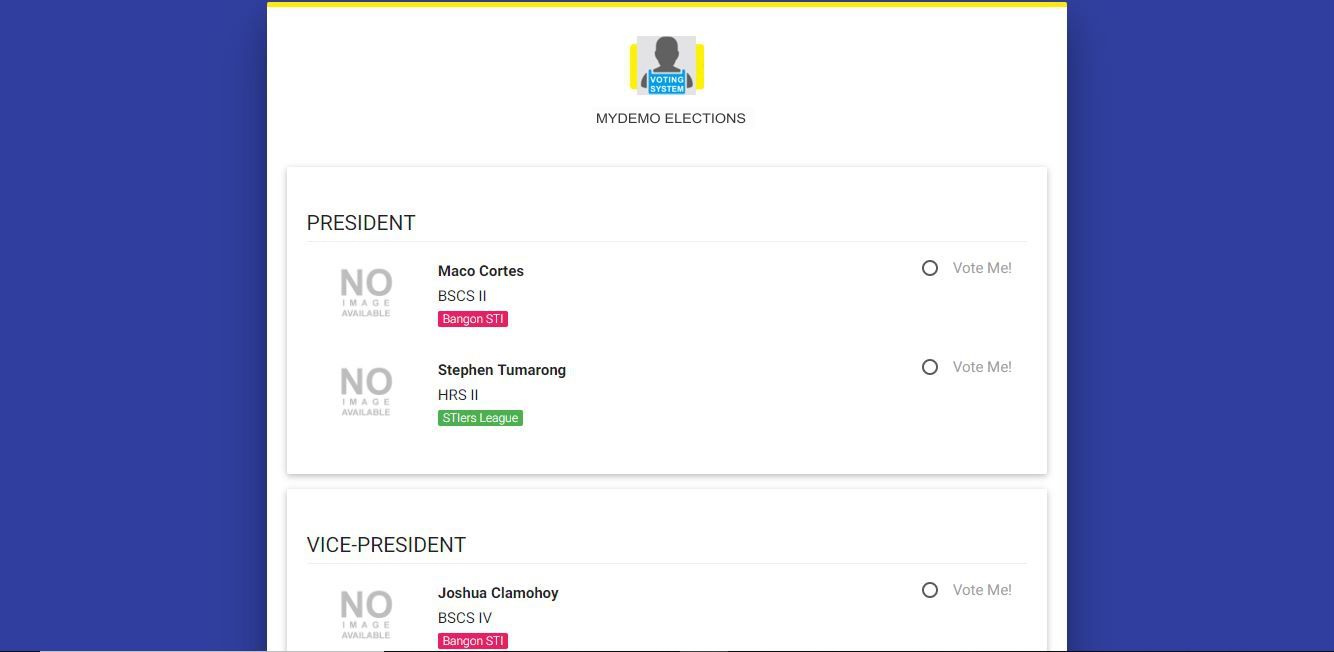The image size is (1334, 652).
Task: Click 'Vote Me!' label for Joshua Clamohoy
Action: (982, 590)
